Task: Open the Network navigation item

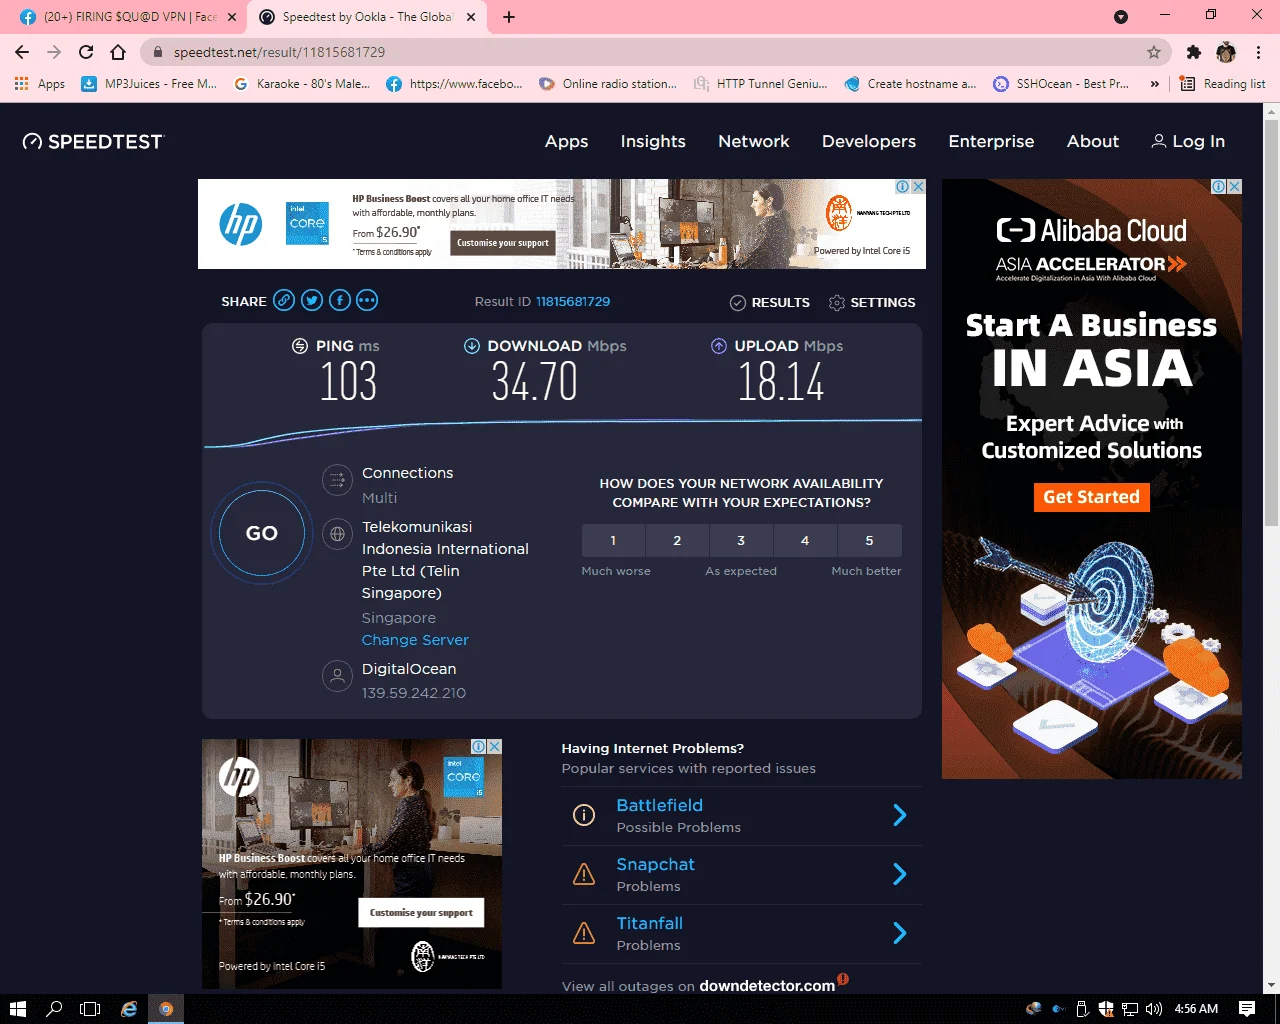Action: [754, 142]
